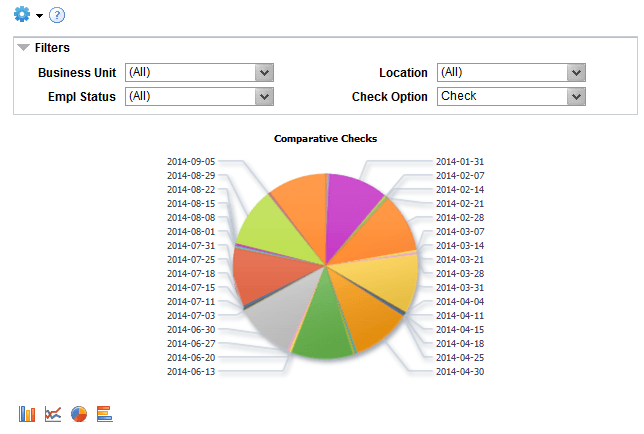The image size is (644, 434).
Task: Click the 2014-03-07 label
Action: (x=460, y=232)
